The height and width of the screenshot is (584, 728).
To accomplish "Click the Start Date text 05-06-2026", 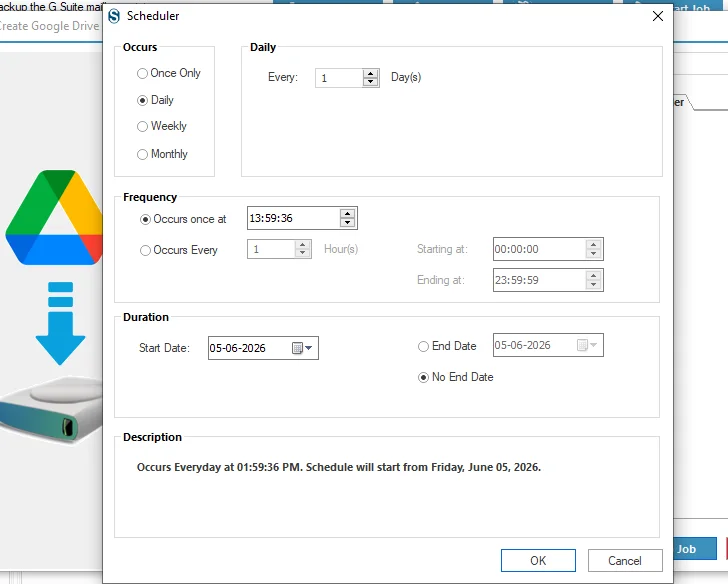I will pyautogui.click(x=237, y=348).
